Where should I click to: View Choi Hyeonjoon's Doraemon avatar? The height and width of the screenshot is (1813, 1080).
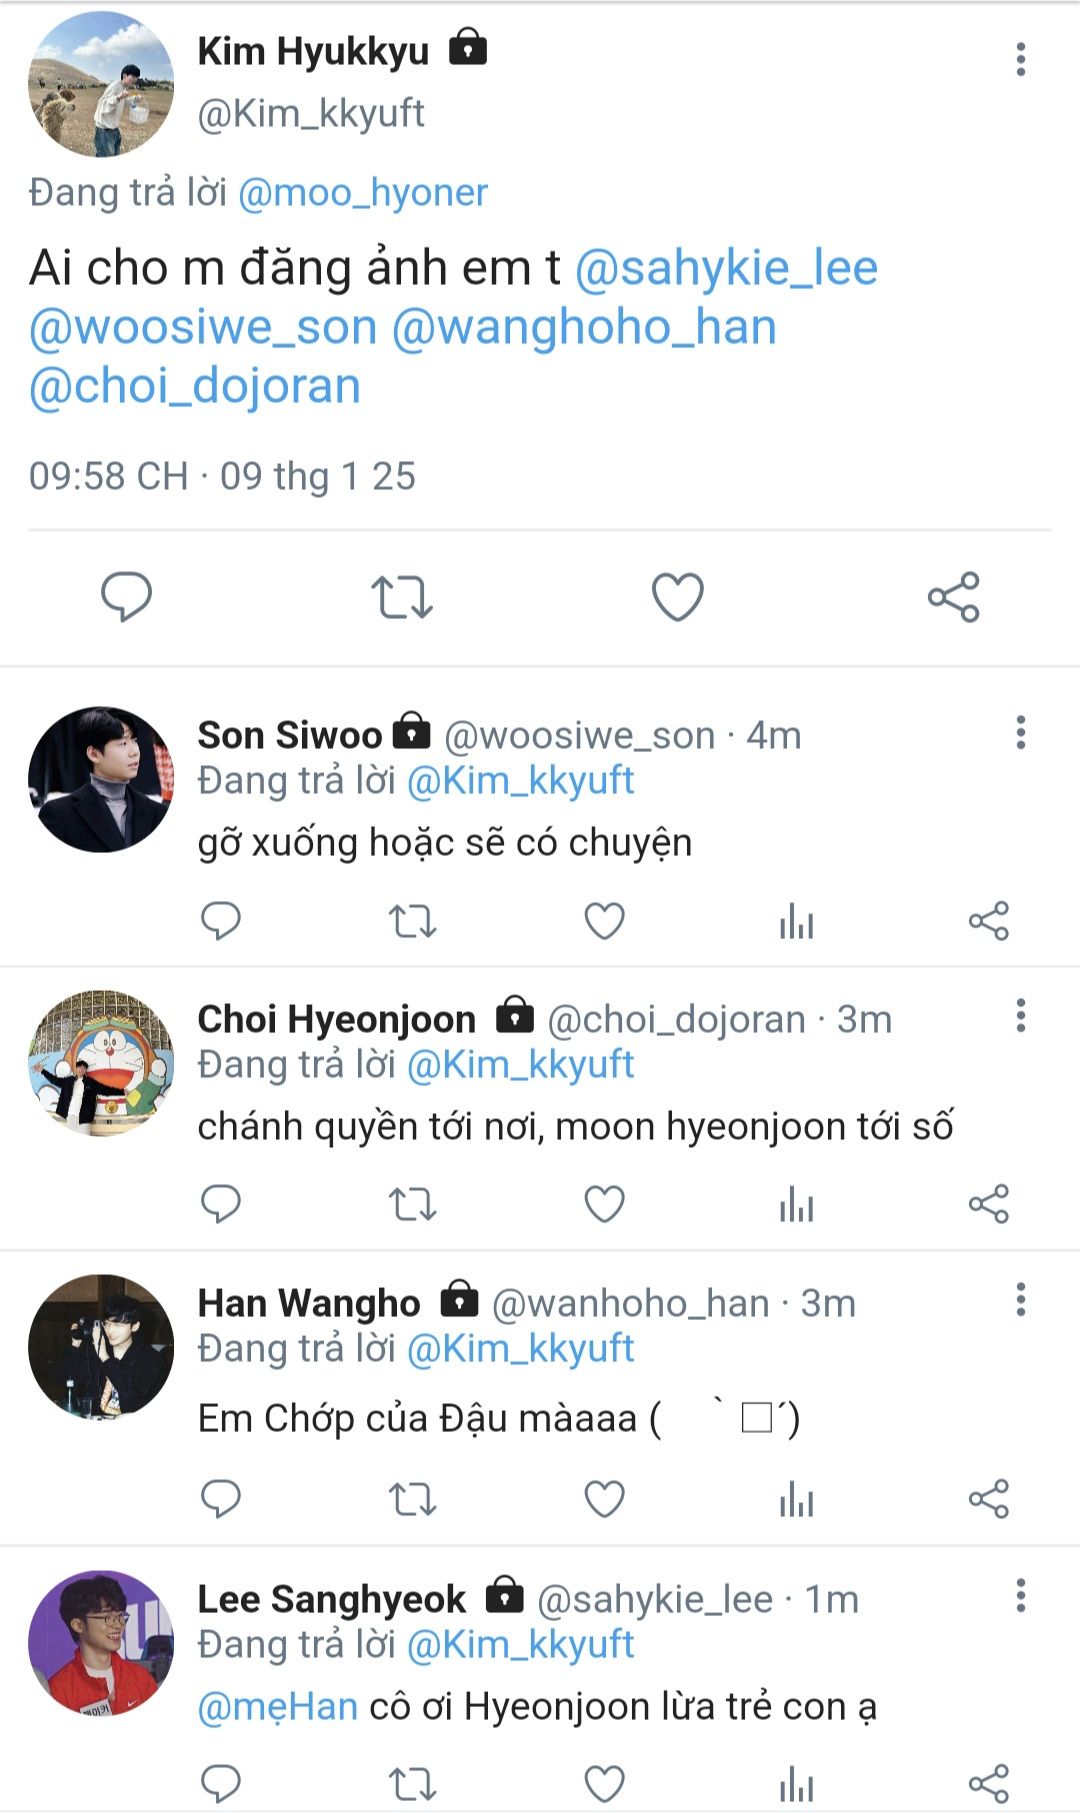tap(101, 1063)
